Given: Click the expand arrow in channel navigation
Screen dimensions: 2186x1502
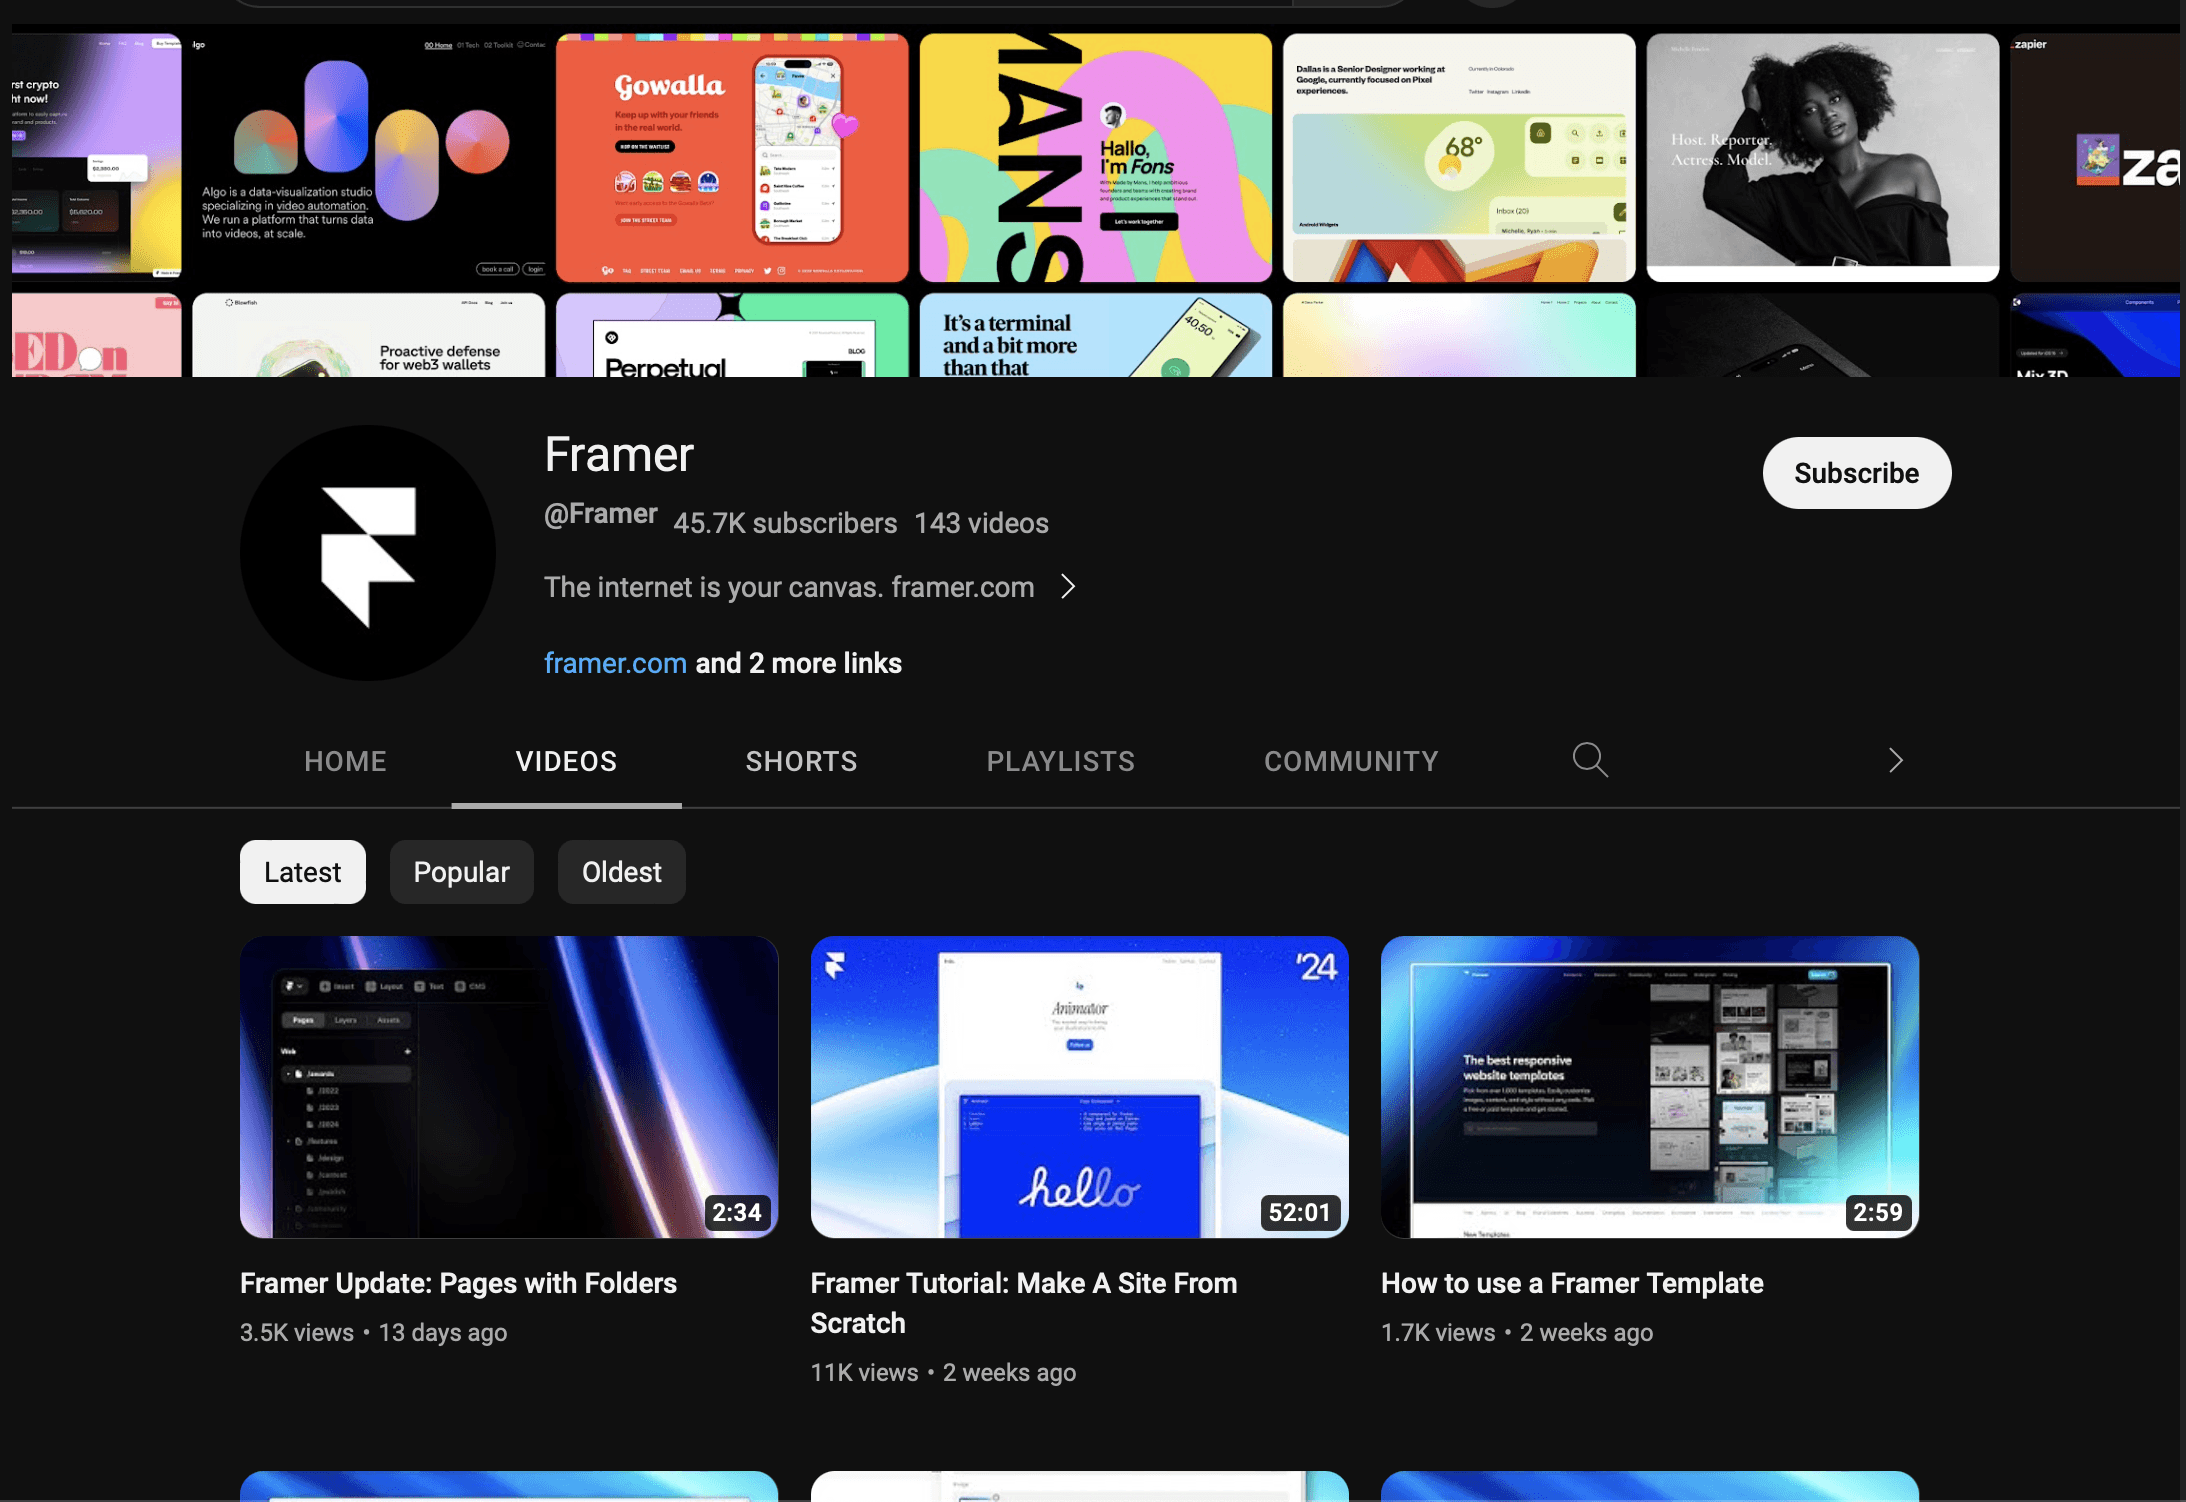Looking at the screenshot, I should (1895, 761).
